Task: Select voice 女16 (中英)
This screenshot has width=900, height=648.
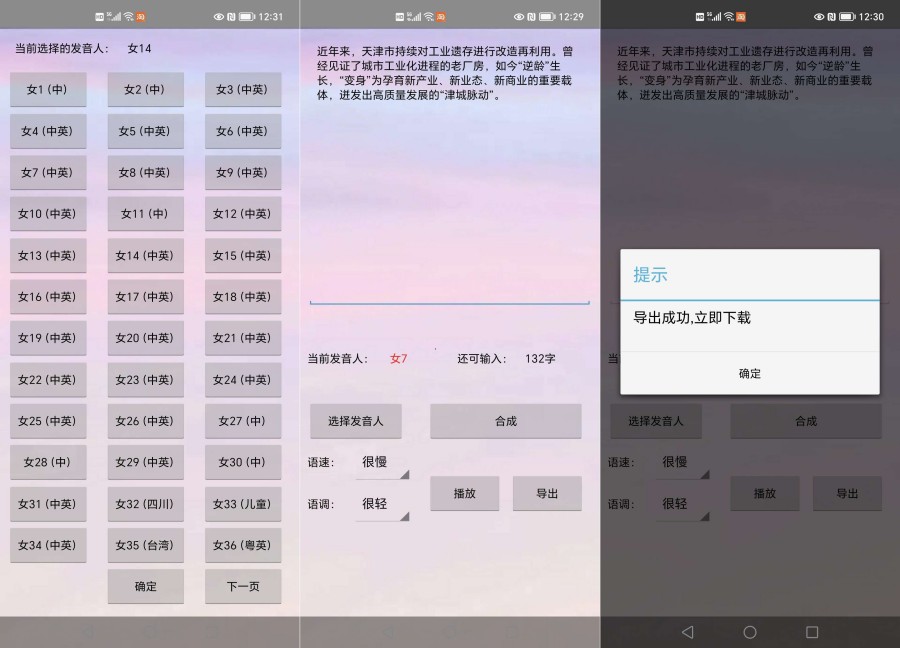Action: coord(48,297)
